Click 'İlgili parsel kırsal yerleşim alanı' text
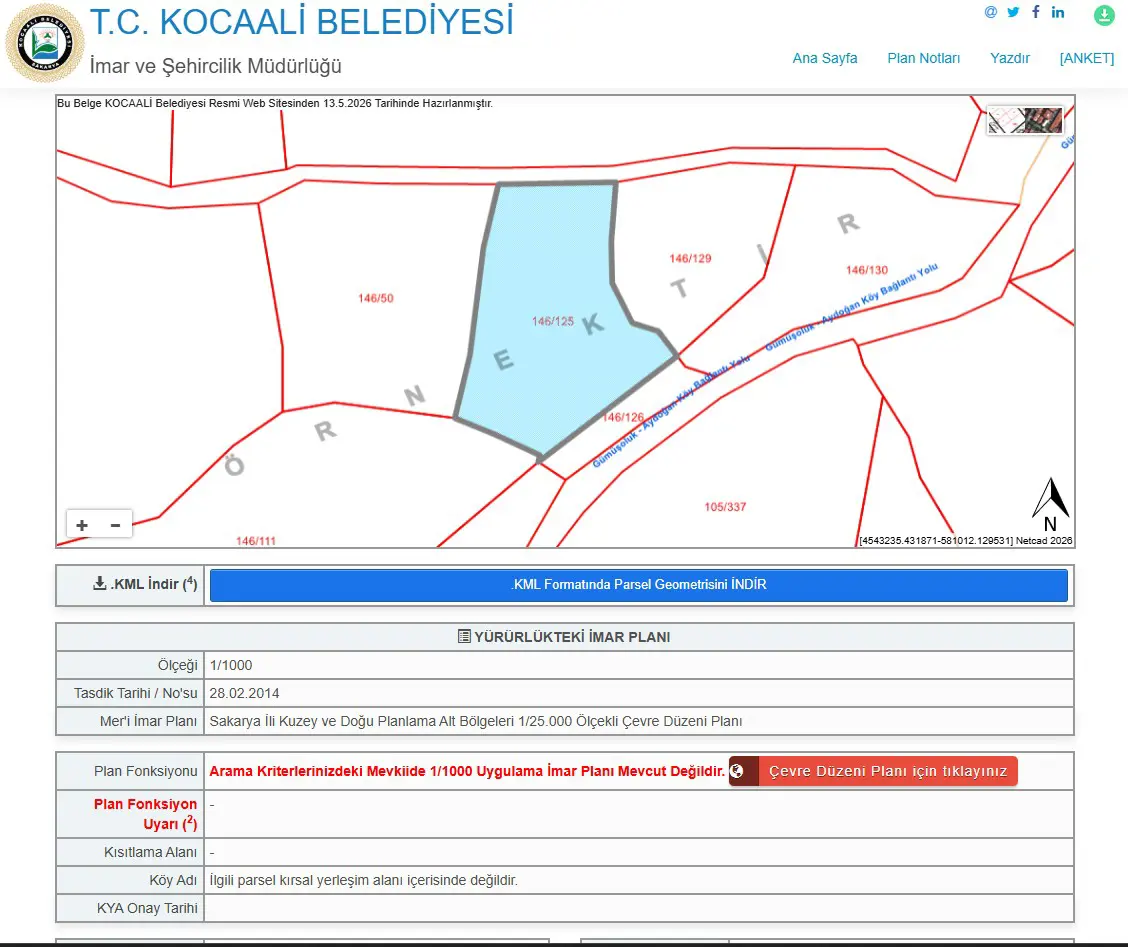 tap(363, 880)
